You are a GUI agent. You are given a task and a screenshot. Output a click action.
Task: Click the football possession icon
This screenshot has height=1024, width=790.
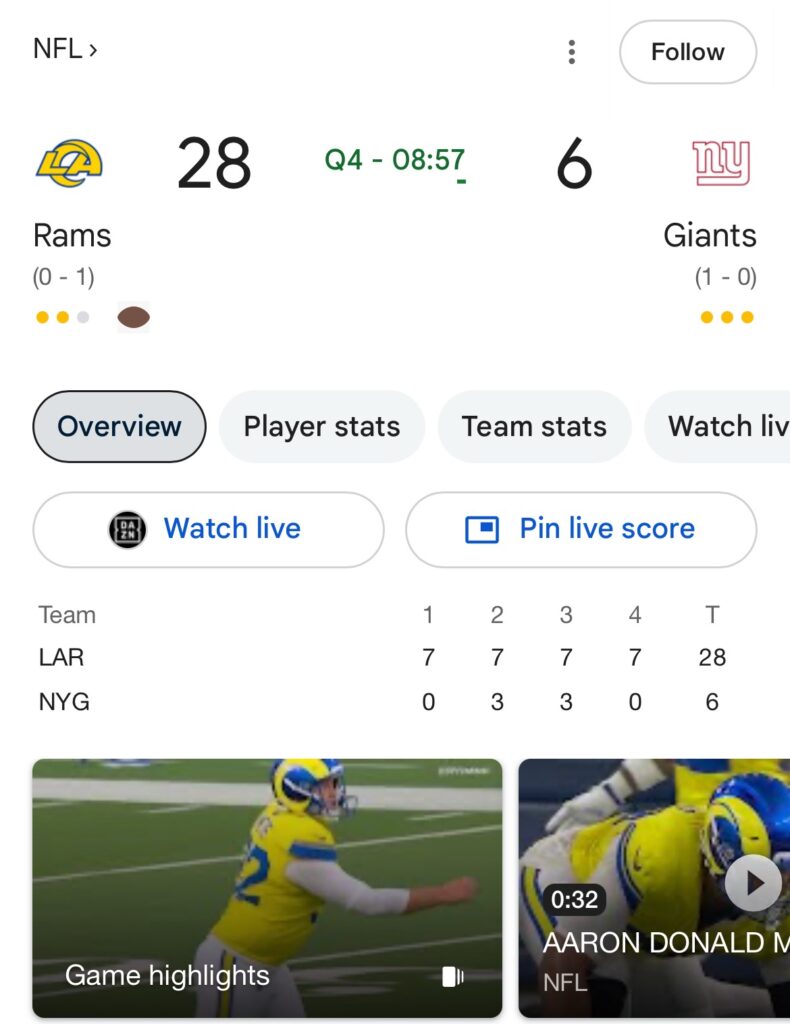pyautogui.click(x=134, y=317)
